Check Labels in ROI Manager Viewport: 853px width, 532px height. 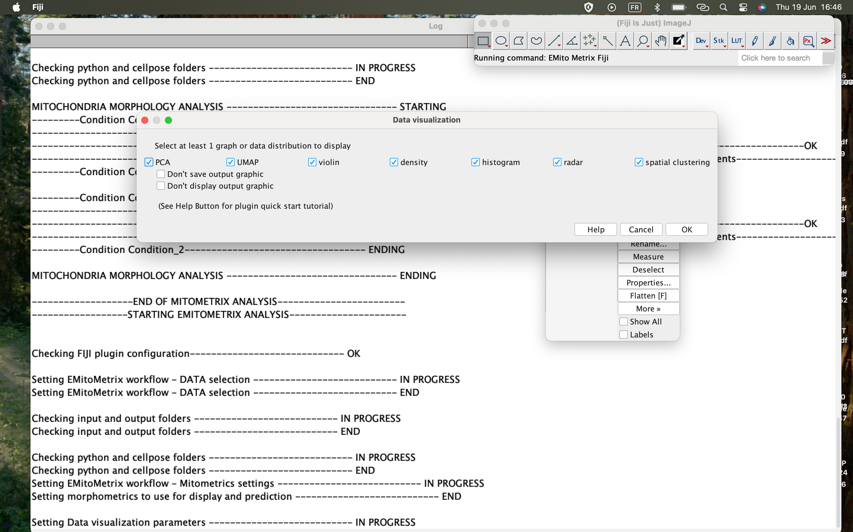point(623,335)
